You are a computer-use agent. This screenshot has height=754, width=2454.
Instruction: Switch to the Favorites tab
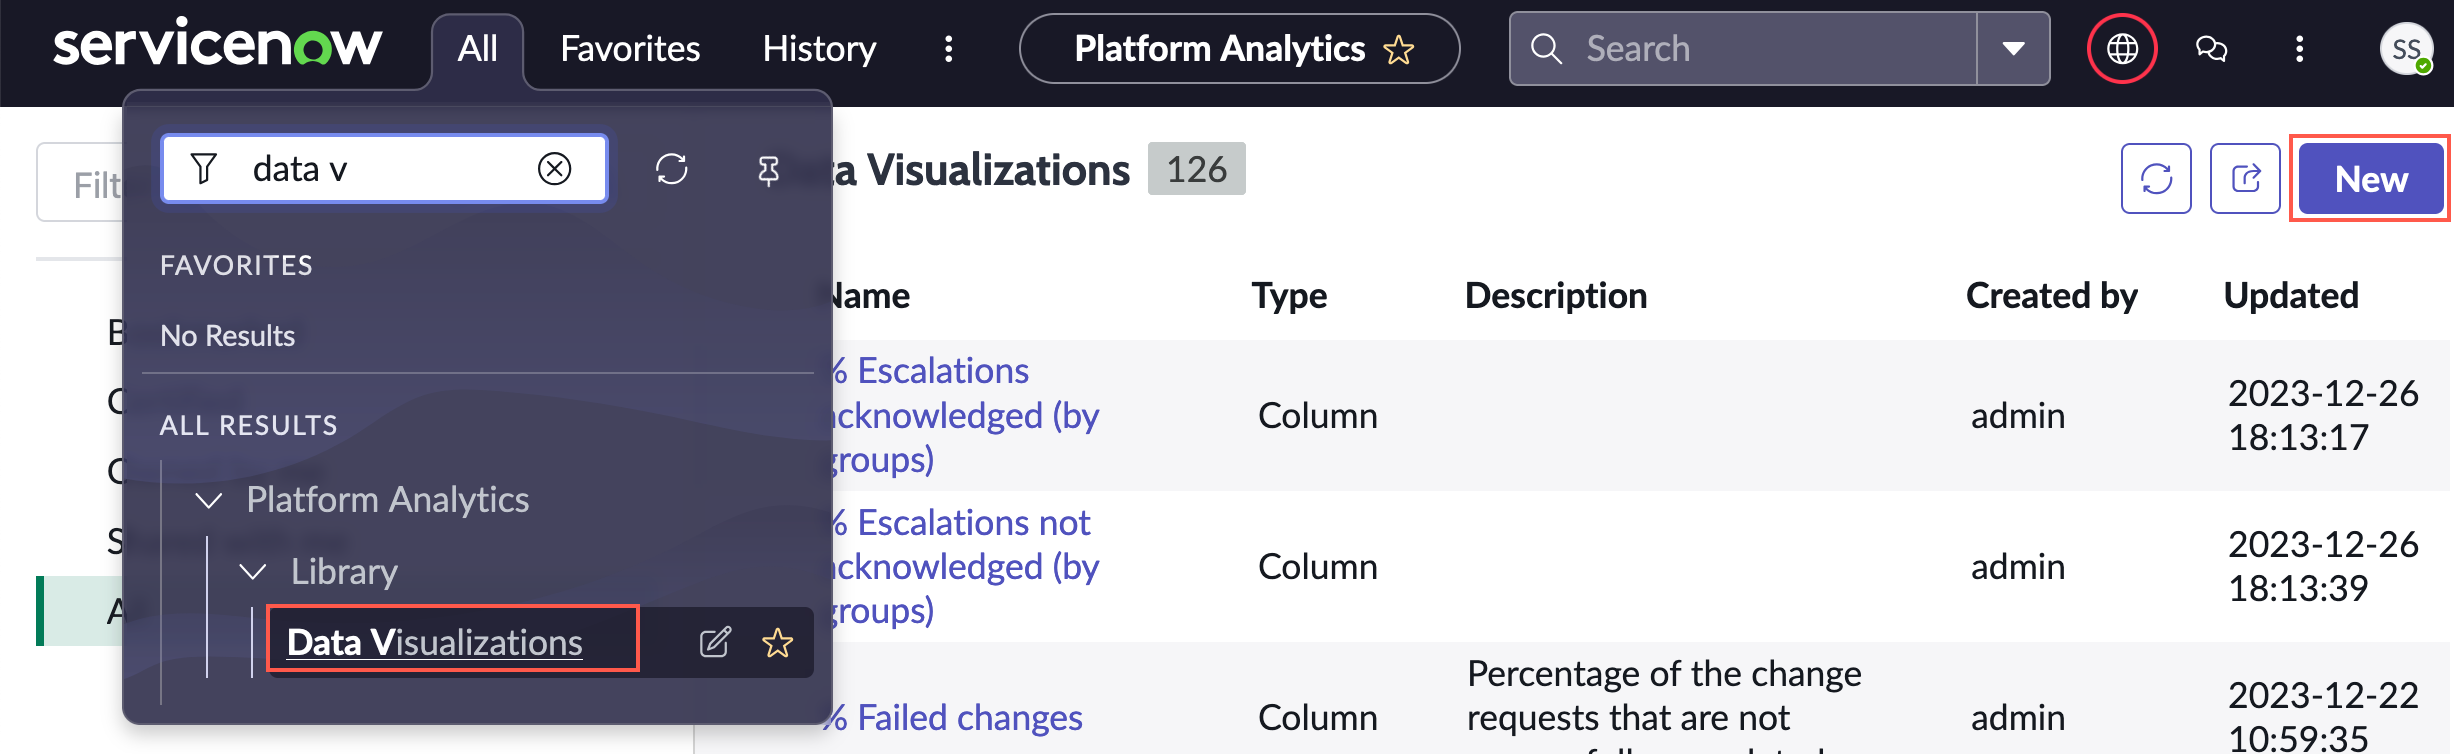[630, 48]
